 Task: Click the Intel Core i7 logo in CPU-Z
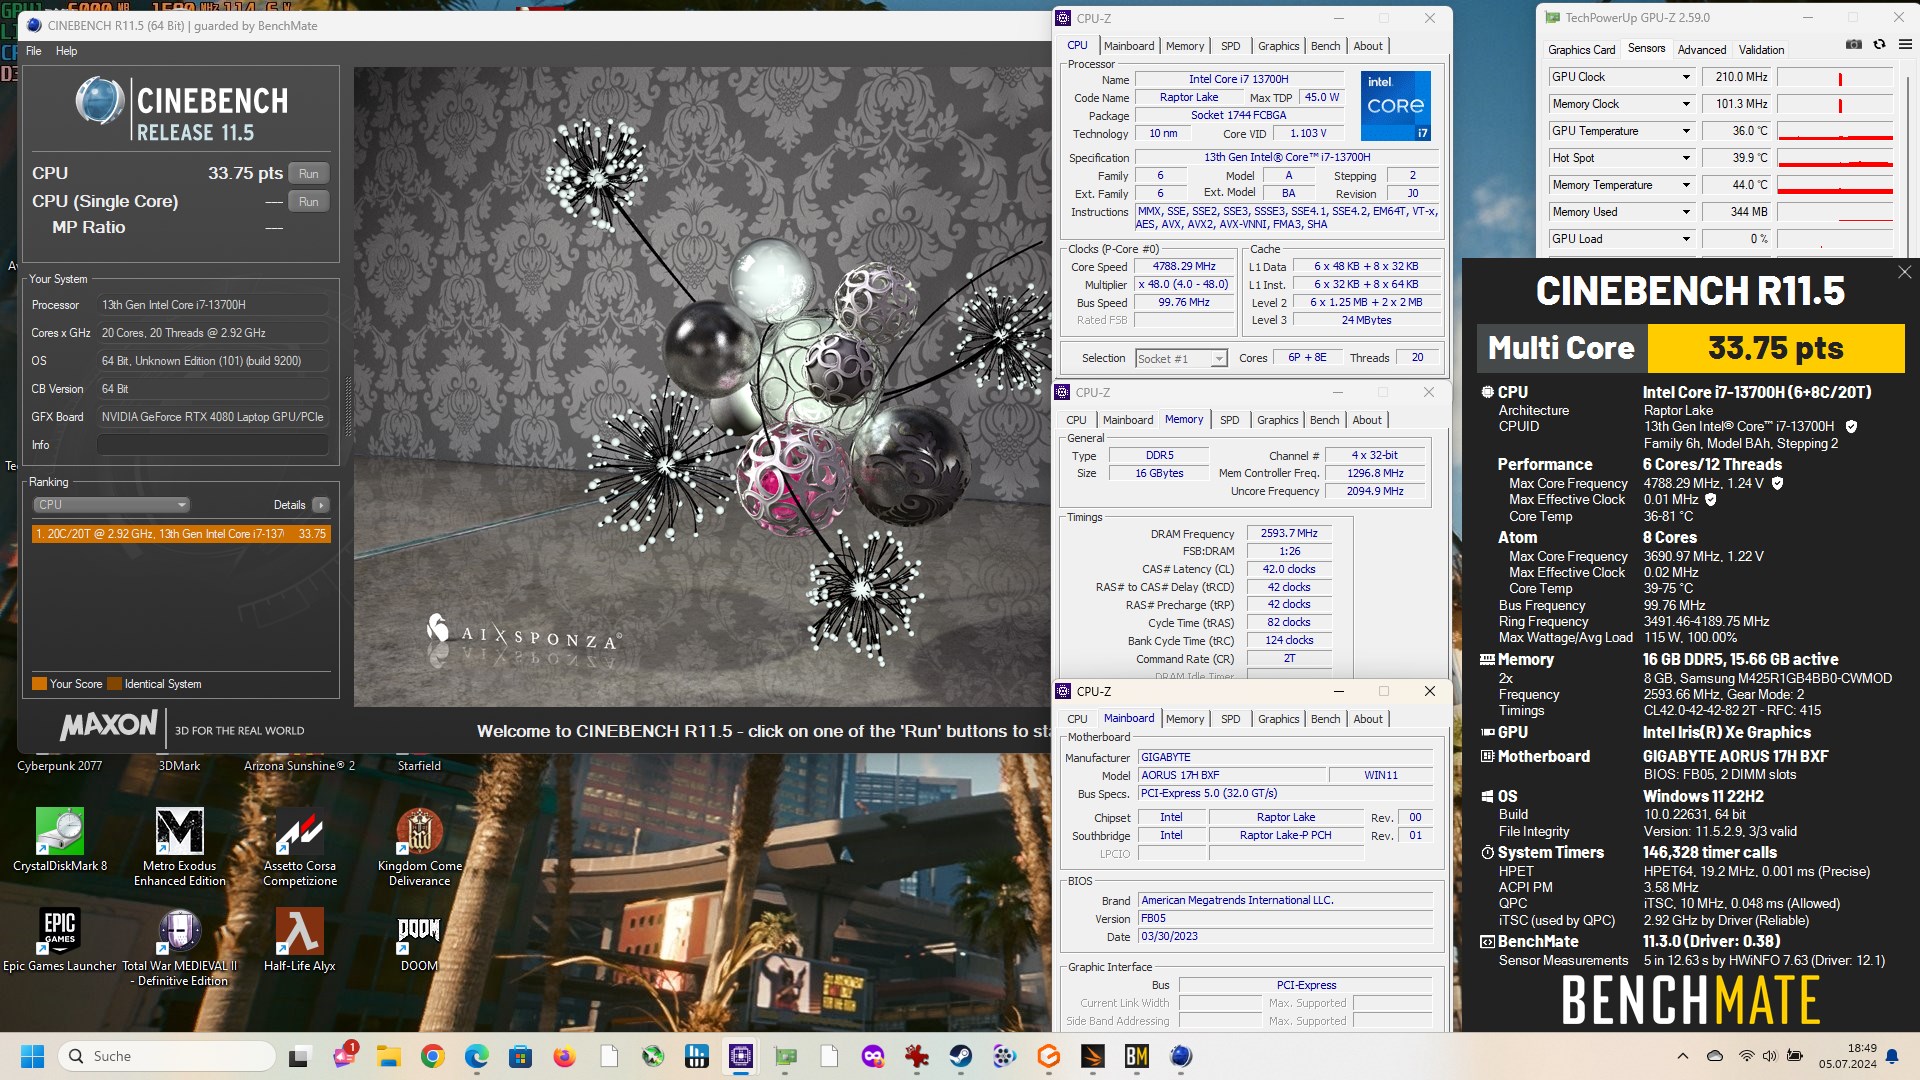coord(1395,105)
